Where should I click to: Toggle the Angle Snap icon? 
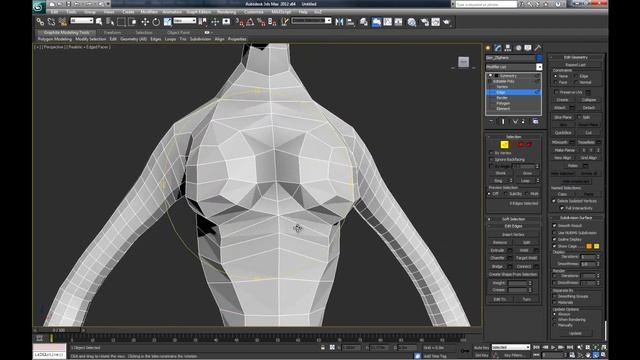point(250,22)
